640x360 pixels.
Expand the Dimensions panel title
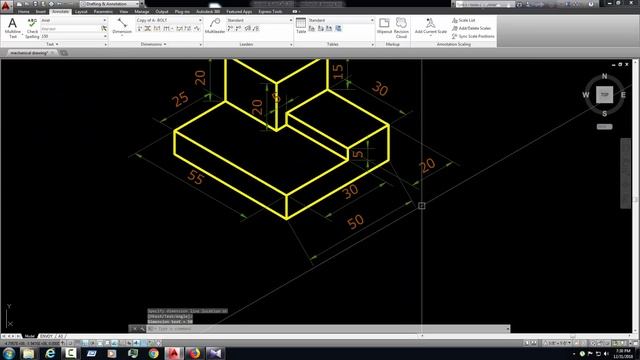click(153, 44)
